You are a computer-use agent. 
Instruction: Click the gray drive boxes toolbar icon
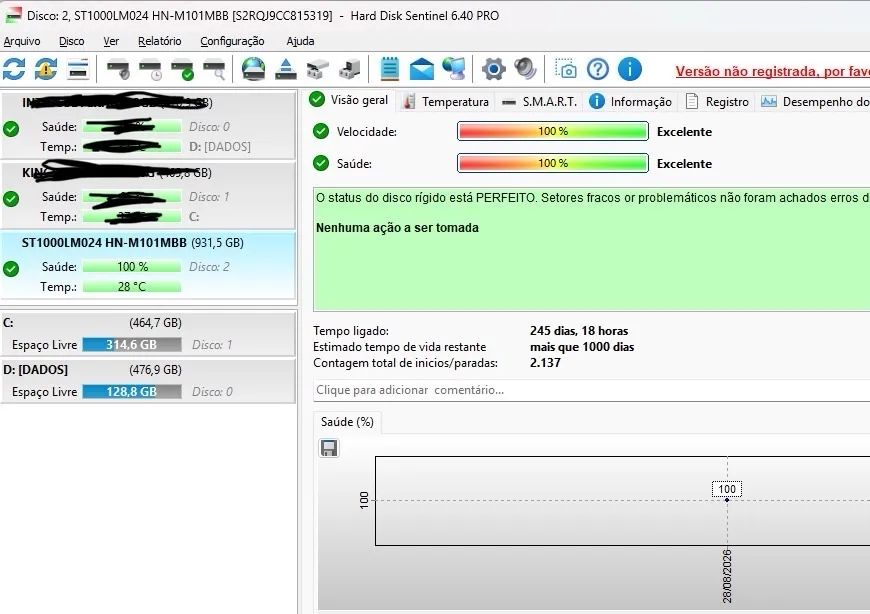(x=350, y=69)
